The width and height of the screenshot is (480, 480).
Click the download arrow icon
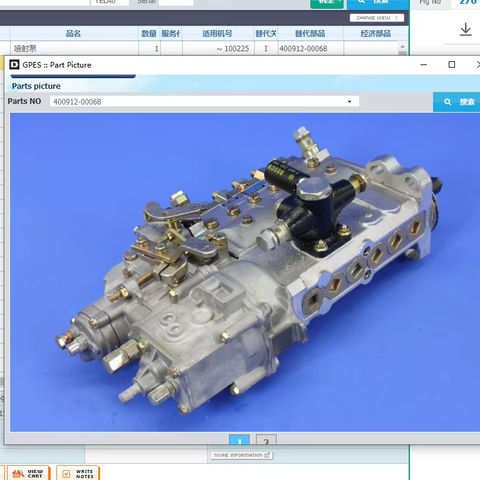[466, 30]
